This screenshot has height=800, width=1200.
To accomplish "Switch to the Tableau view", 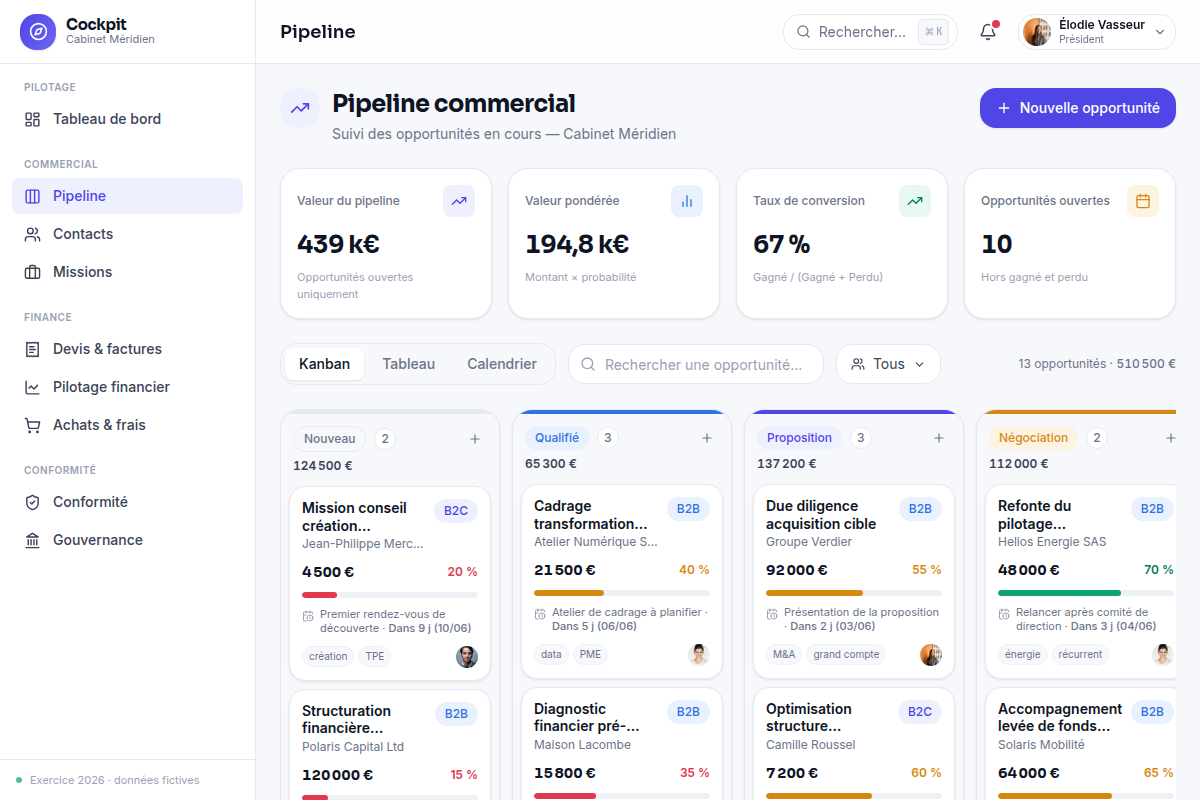I will click(x=408, y=364).
